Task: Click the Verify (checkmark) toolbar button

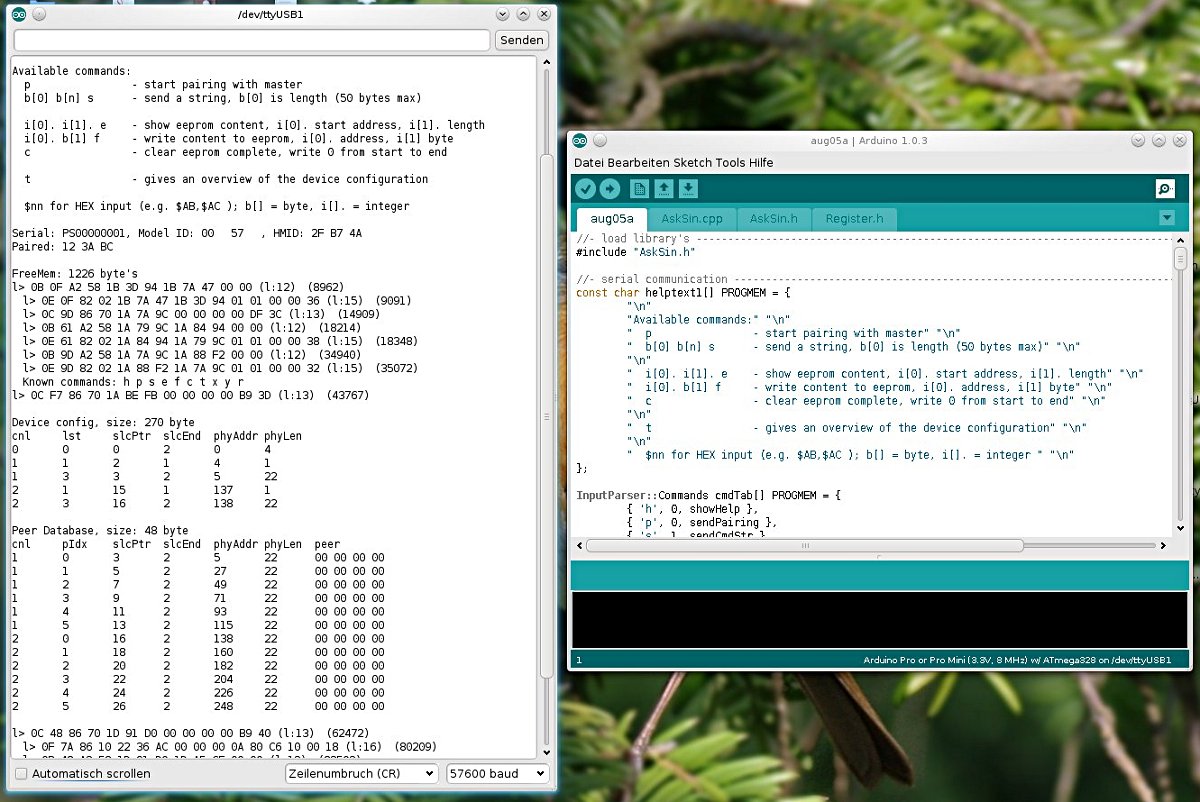Action: [586, 189]
